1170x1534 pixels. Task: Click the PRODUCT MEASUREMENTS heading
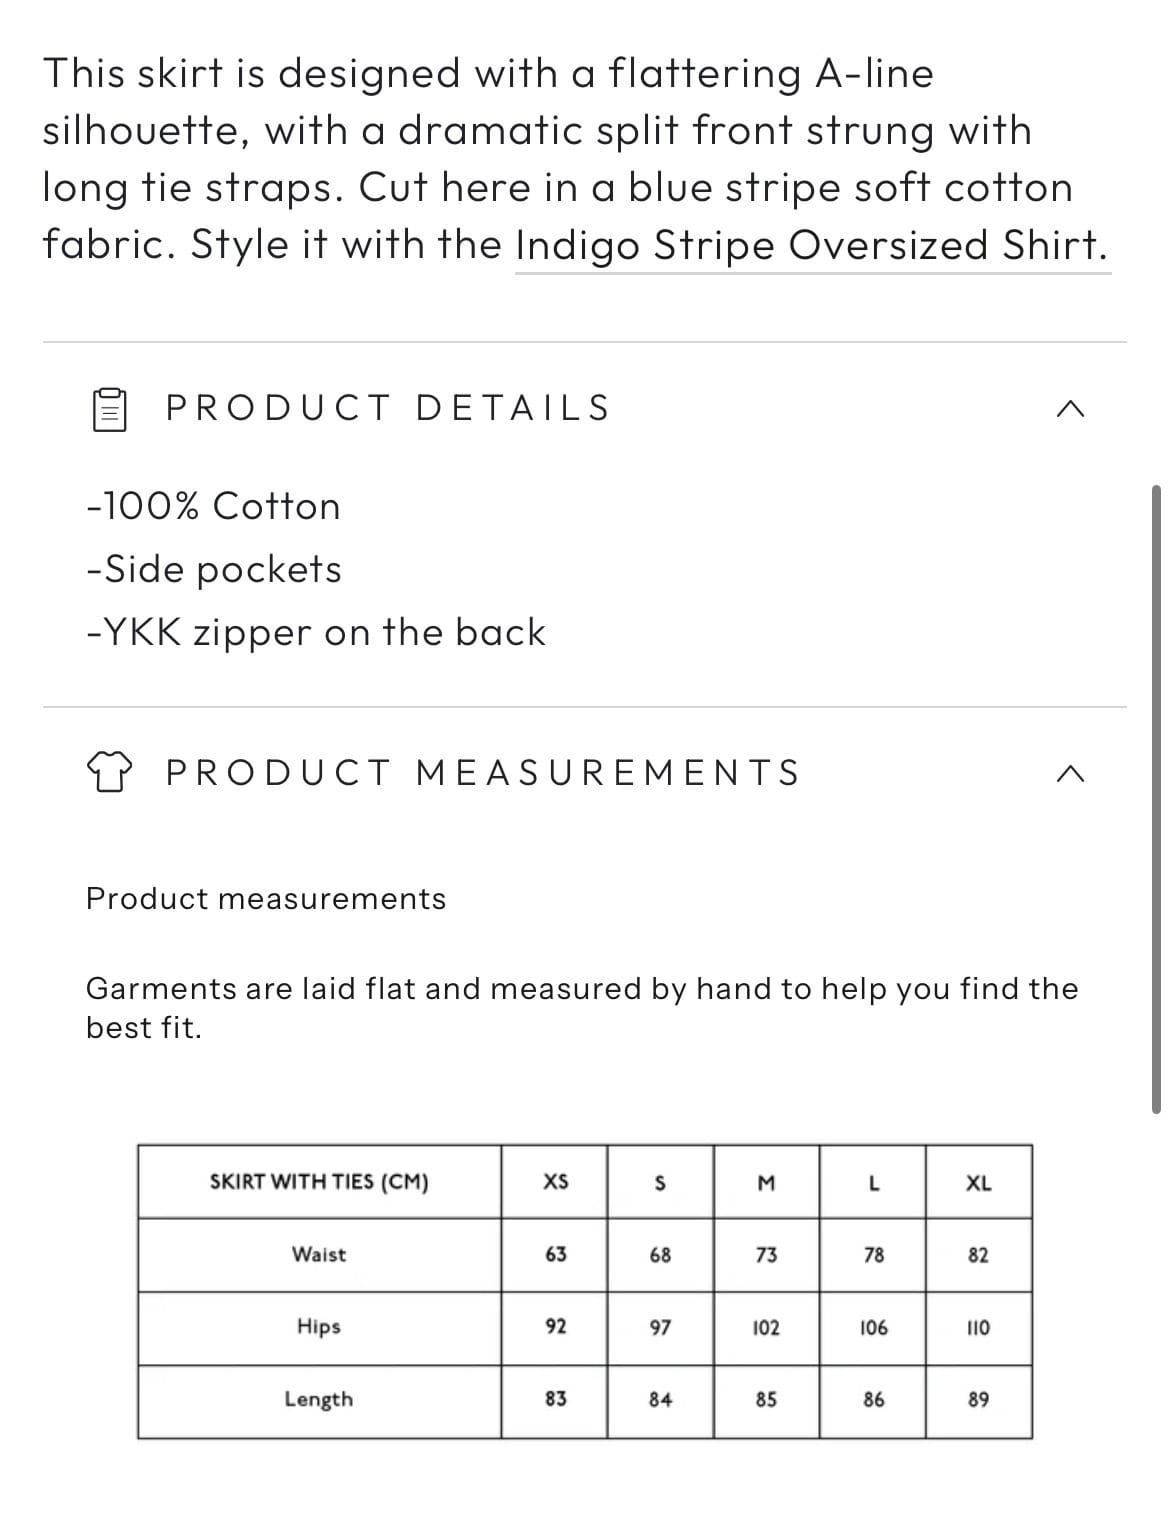pyautogui.click(x=484, y=773)
